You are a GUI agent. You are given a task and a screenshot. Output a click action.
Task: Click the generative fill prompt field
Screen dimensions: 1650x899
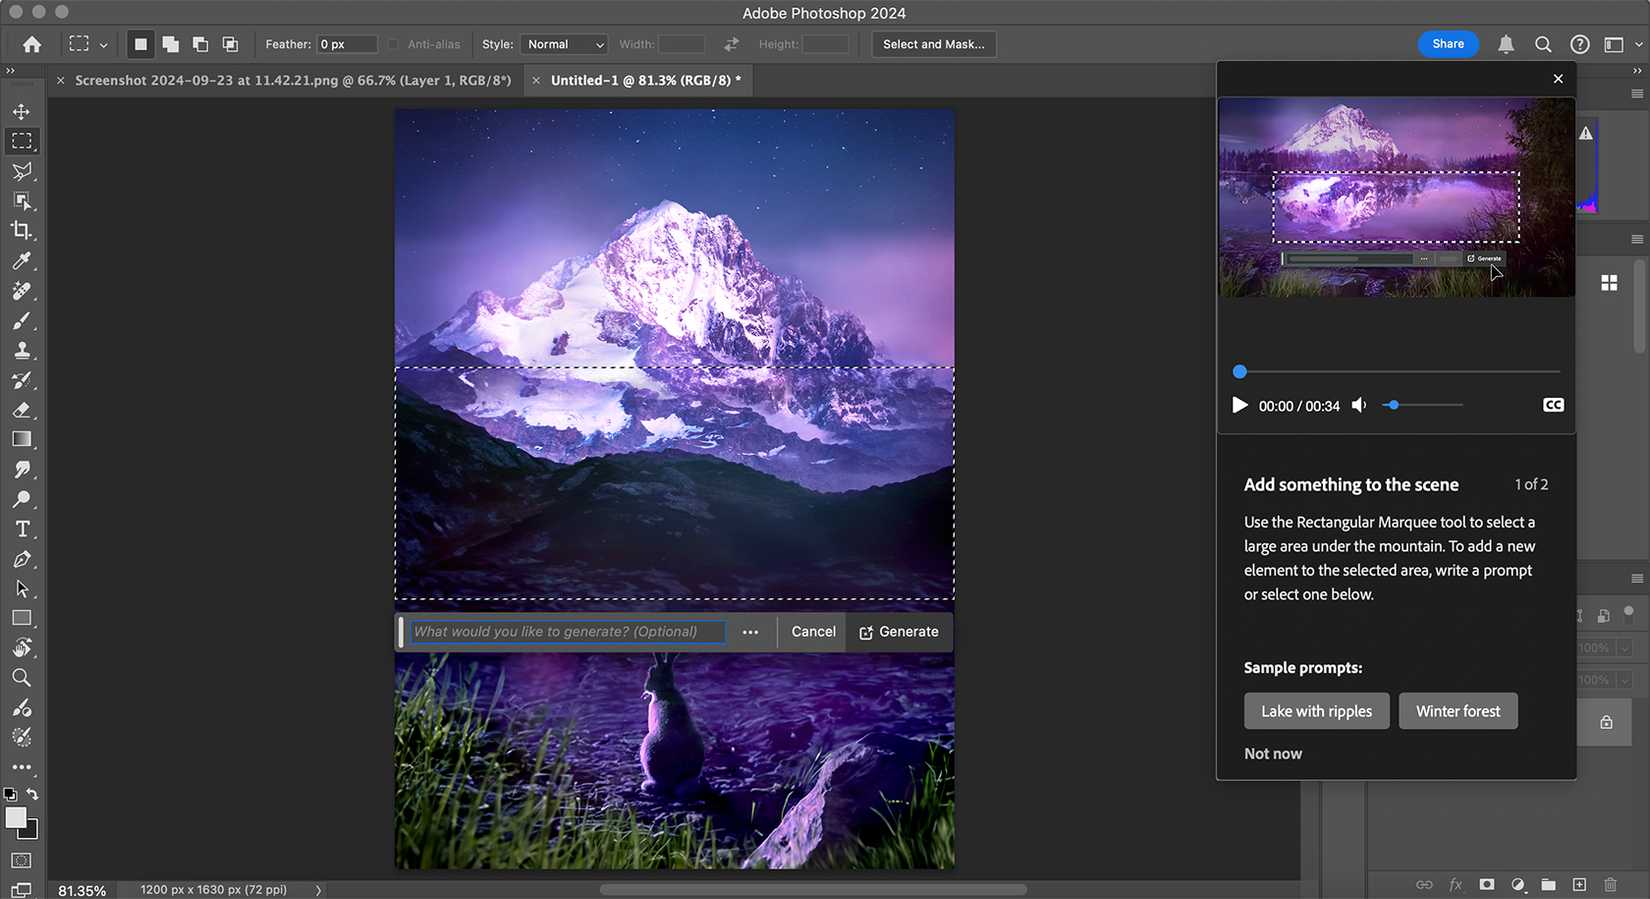tap(567, 632)
